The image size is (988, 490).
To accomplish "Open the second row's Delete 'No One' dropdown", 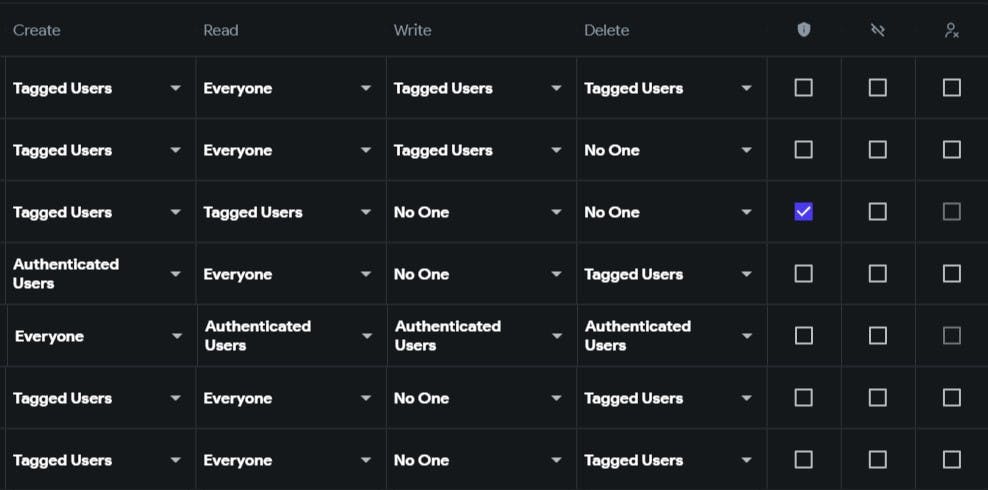I will click(x=672, y=150).
